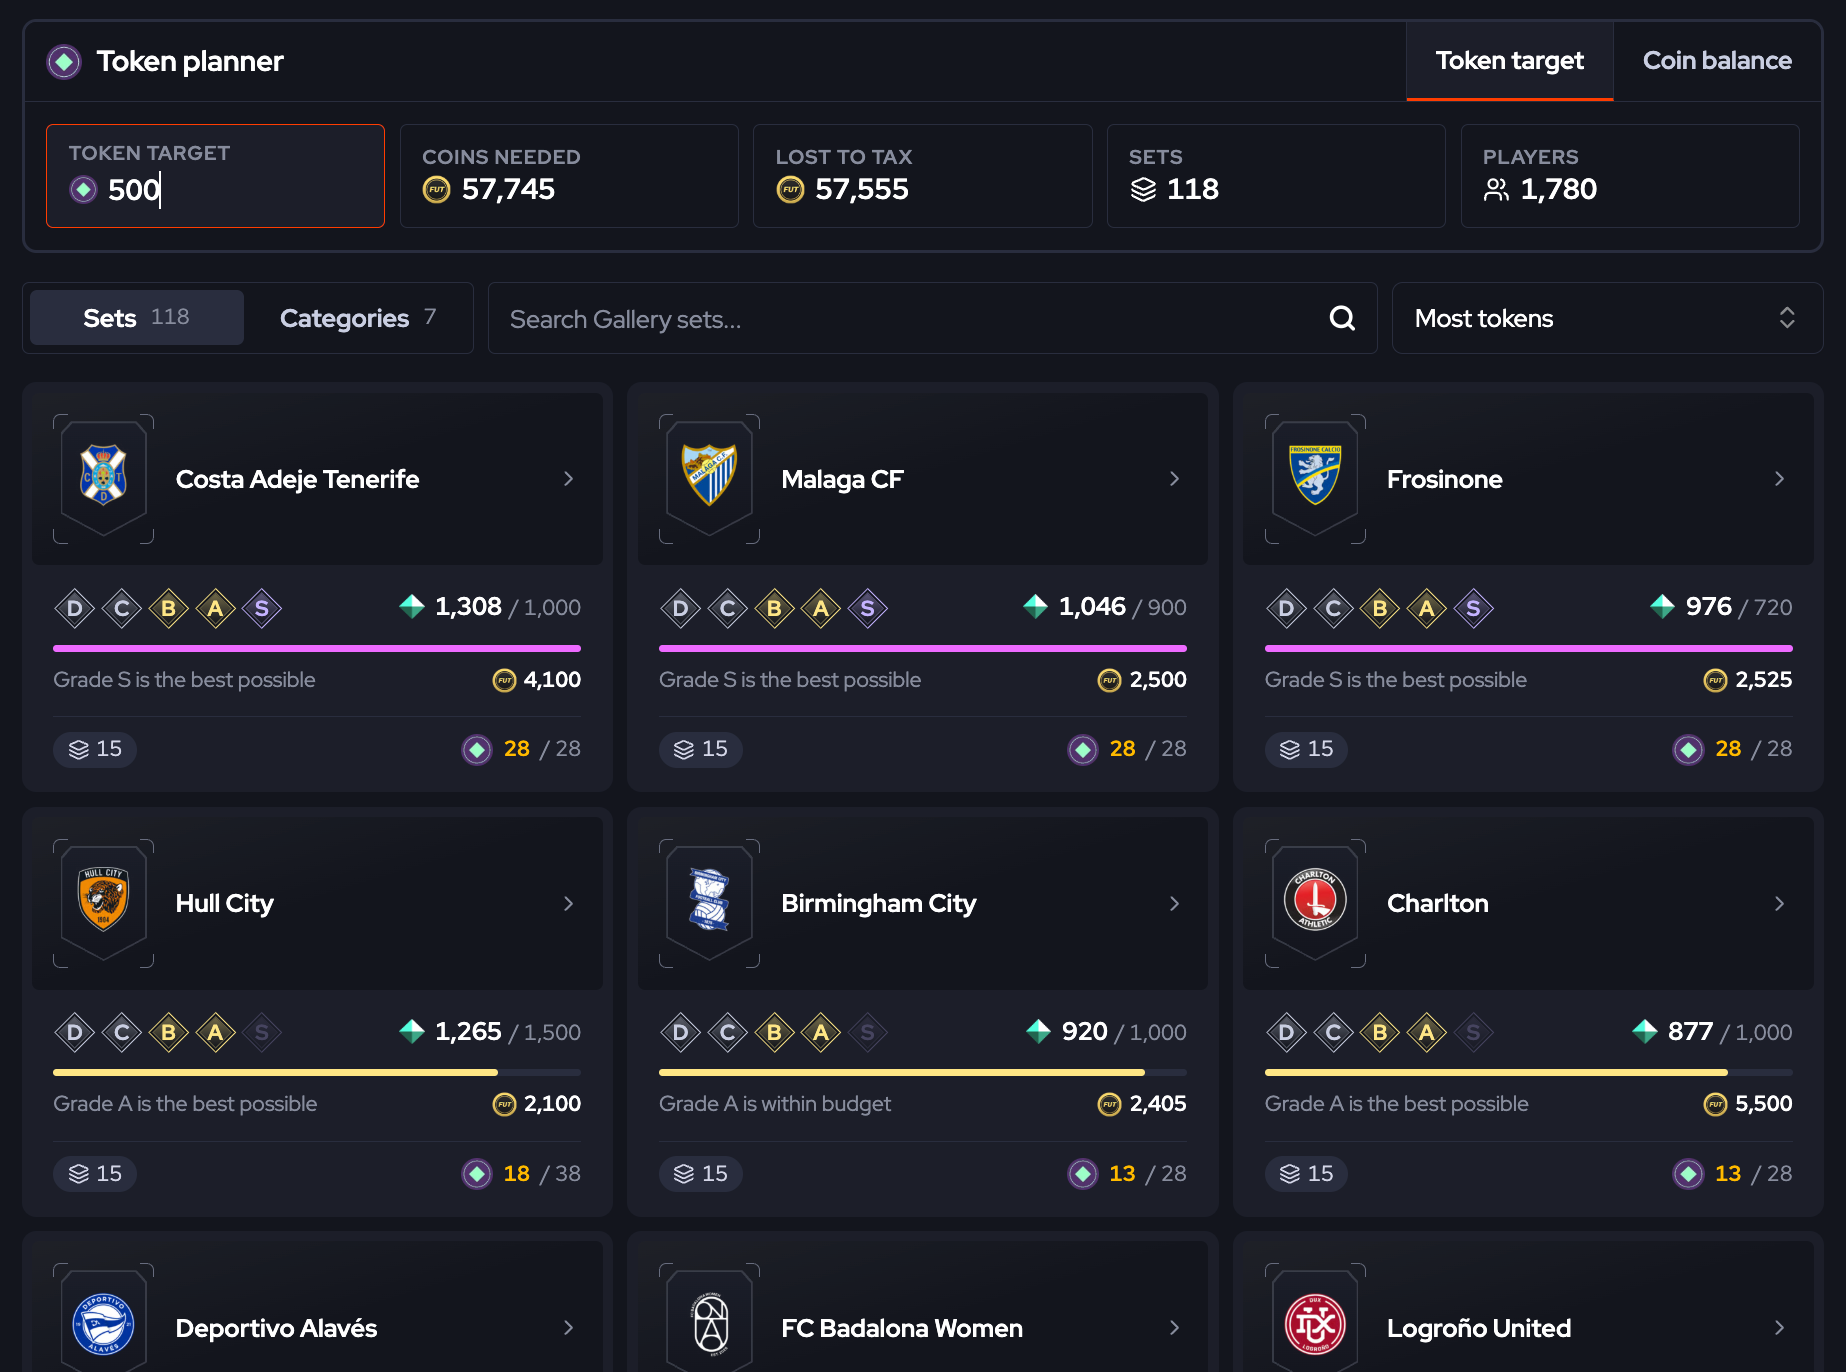Click 'Grade A is within budget' text

tap(775, 1104)
